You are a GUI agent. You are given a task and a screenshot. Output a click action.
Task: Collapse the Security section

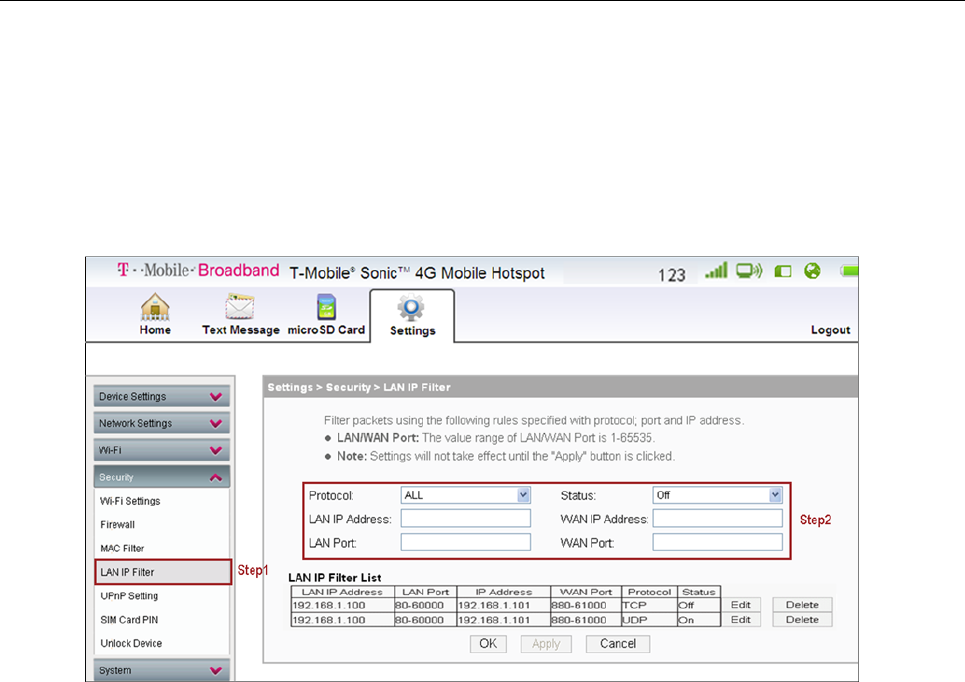pyautogui.click(x=162, y=477)
